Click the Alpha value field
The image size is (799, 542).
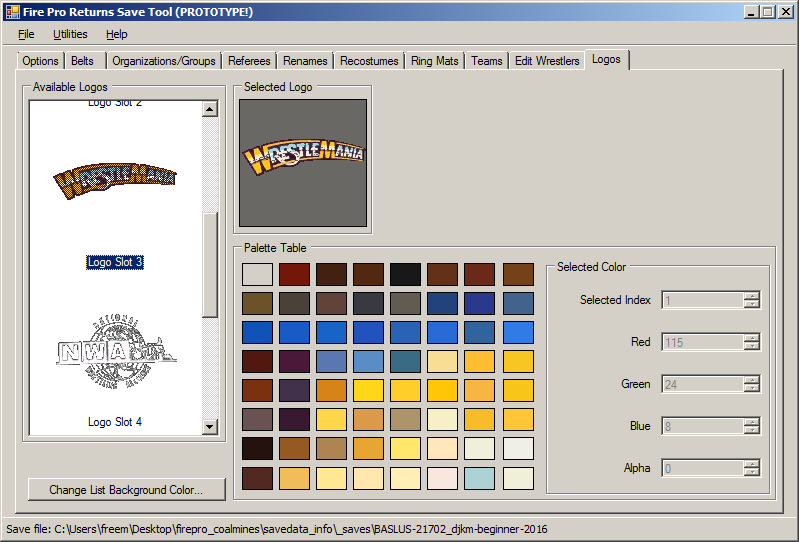pyautogui.click(x=702, y=468)
